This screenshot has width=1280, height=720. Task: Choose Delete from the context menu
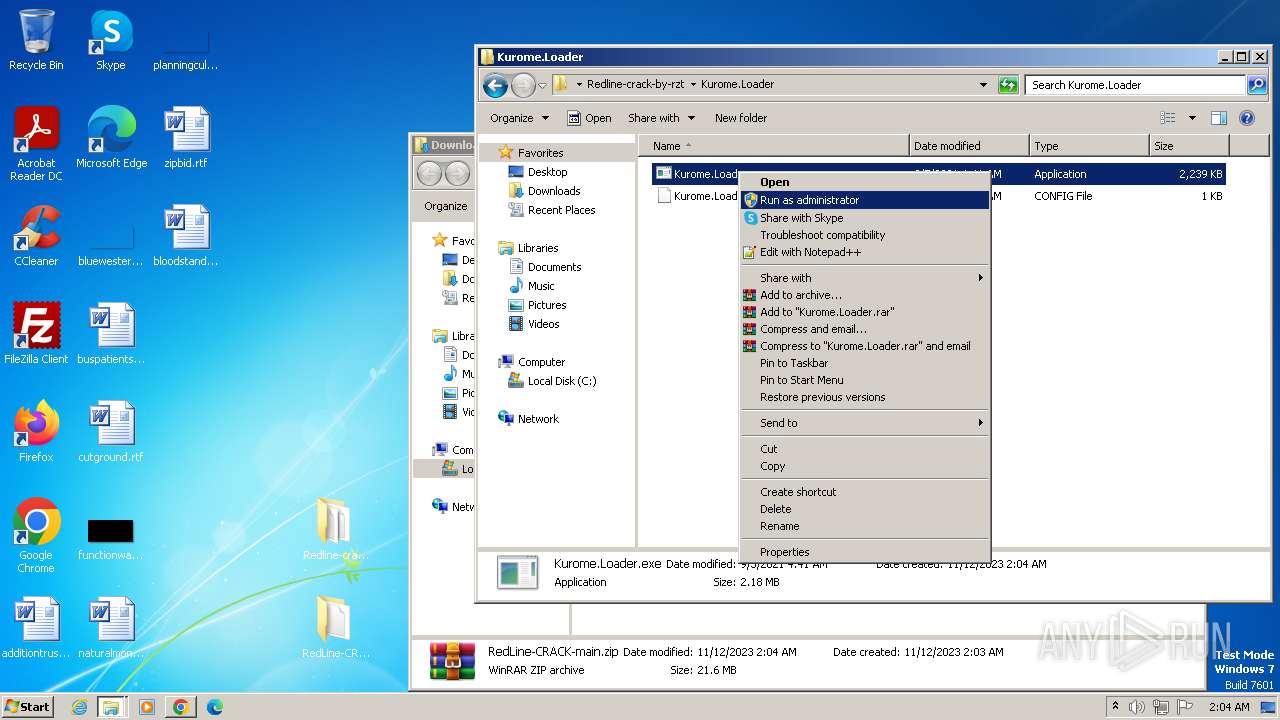click(x=865, y=509)
